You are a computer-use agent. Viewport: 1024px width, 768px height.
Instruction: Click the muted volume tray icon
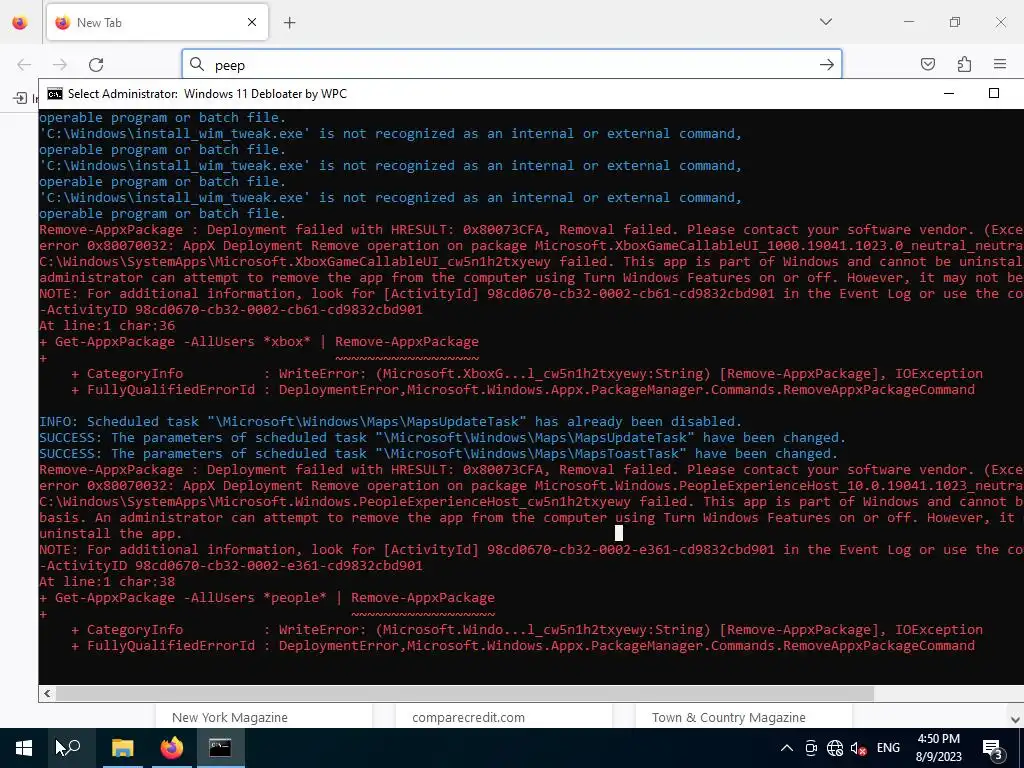(x=859, y=748)
